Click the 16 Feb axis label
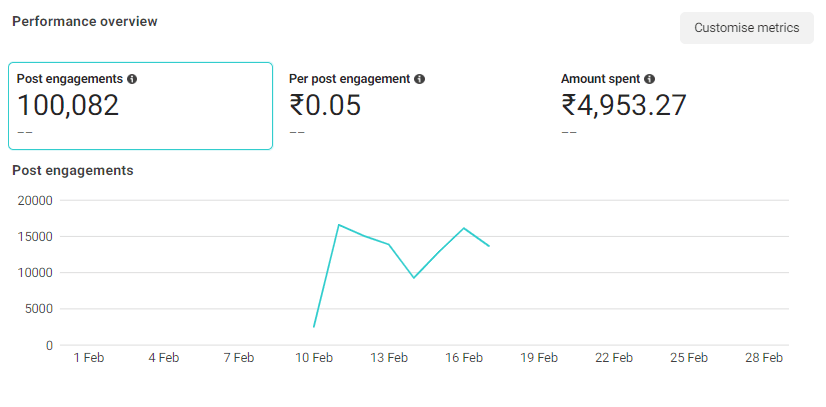The height and width of the screenshot is (407, 826). (464, 358)
